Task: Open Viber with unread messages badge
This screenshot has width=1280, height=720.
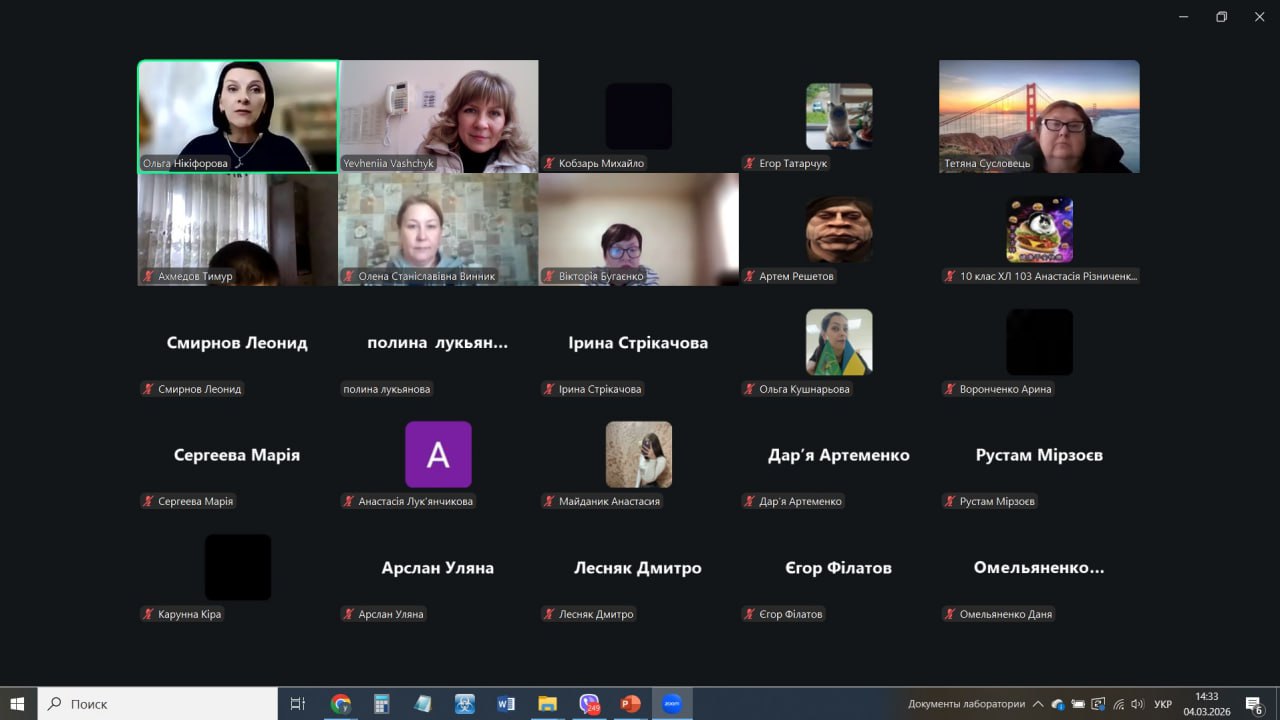Action: 589,704
